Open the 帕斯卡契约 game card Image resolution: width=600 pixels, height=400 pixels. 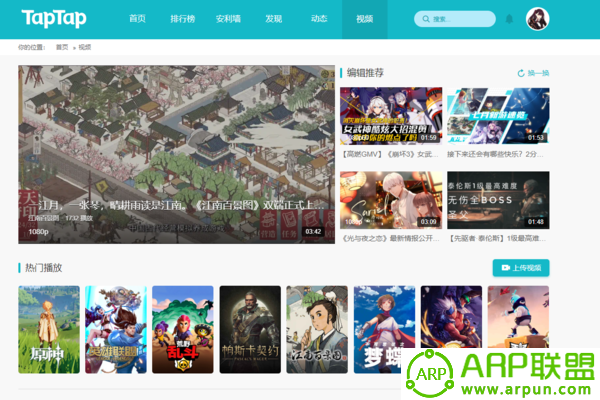point(250,330)
